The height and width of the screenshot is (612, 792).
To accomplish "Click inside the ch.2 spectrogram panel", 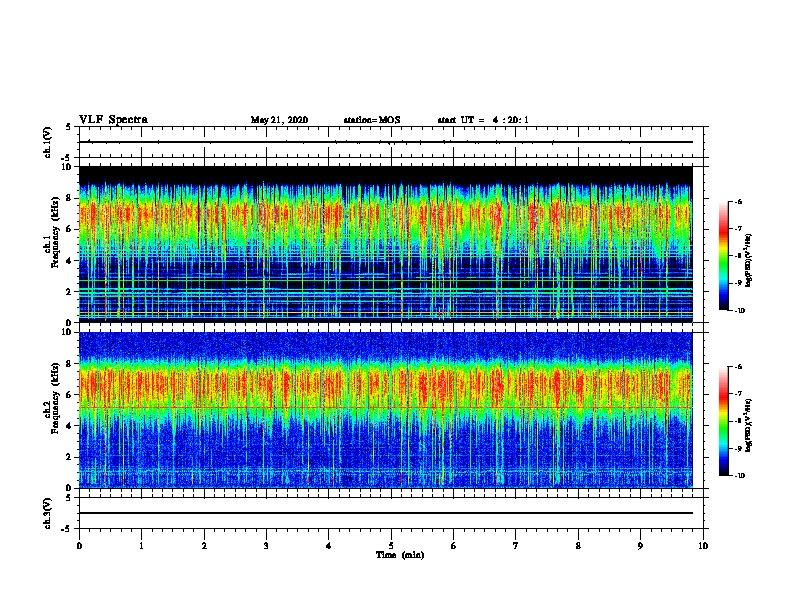I will click(386, 410).
